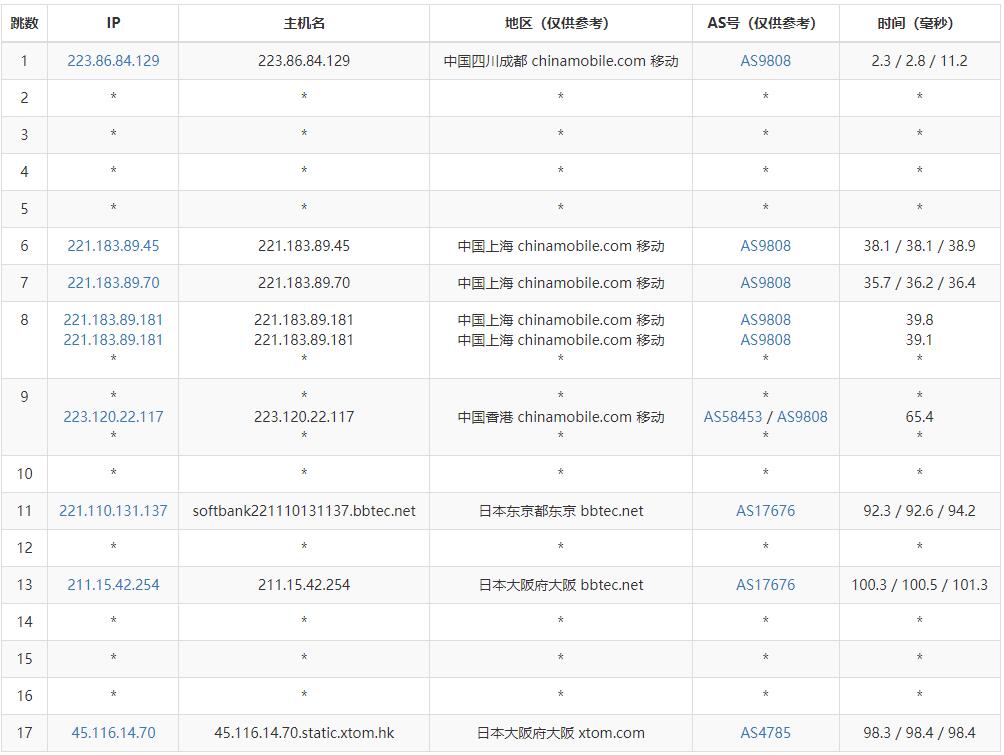Open the 223.120.22.117 Hong Kong IP link
Image resolution: width=1004 pixels, height=755 pixels.
tap(113, 417)
